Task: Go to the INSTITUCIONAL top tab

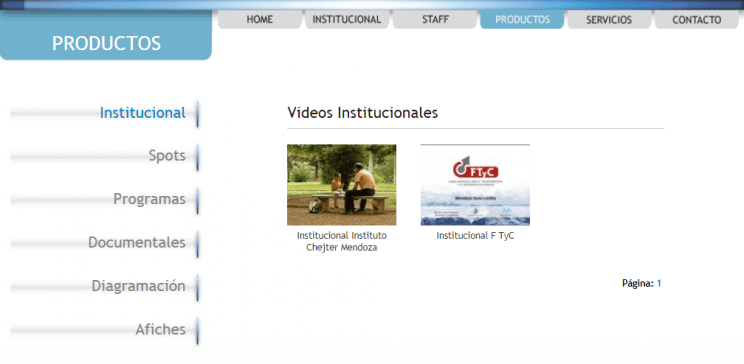Action: (347, 19)
